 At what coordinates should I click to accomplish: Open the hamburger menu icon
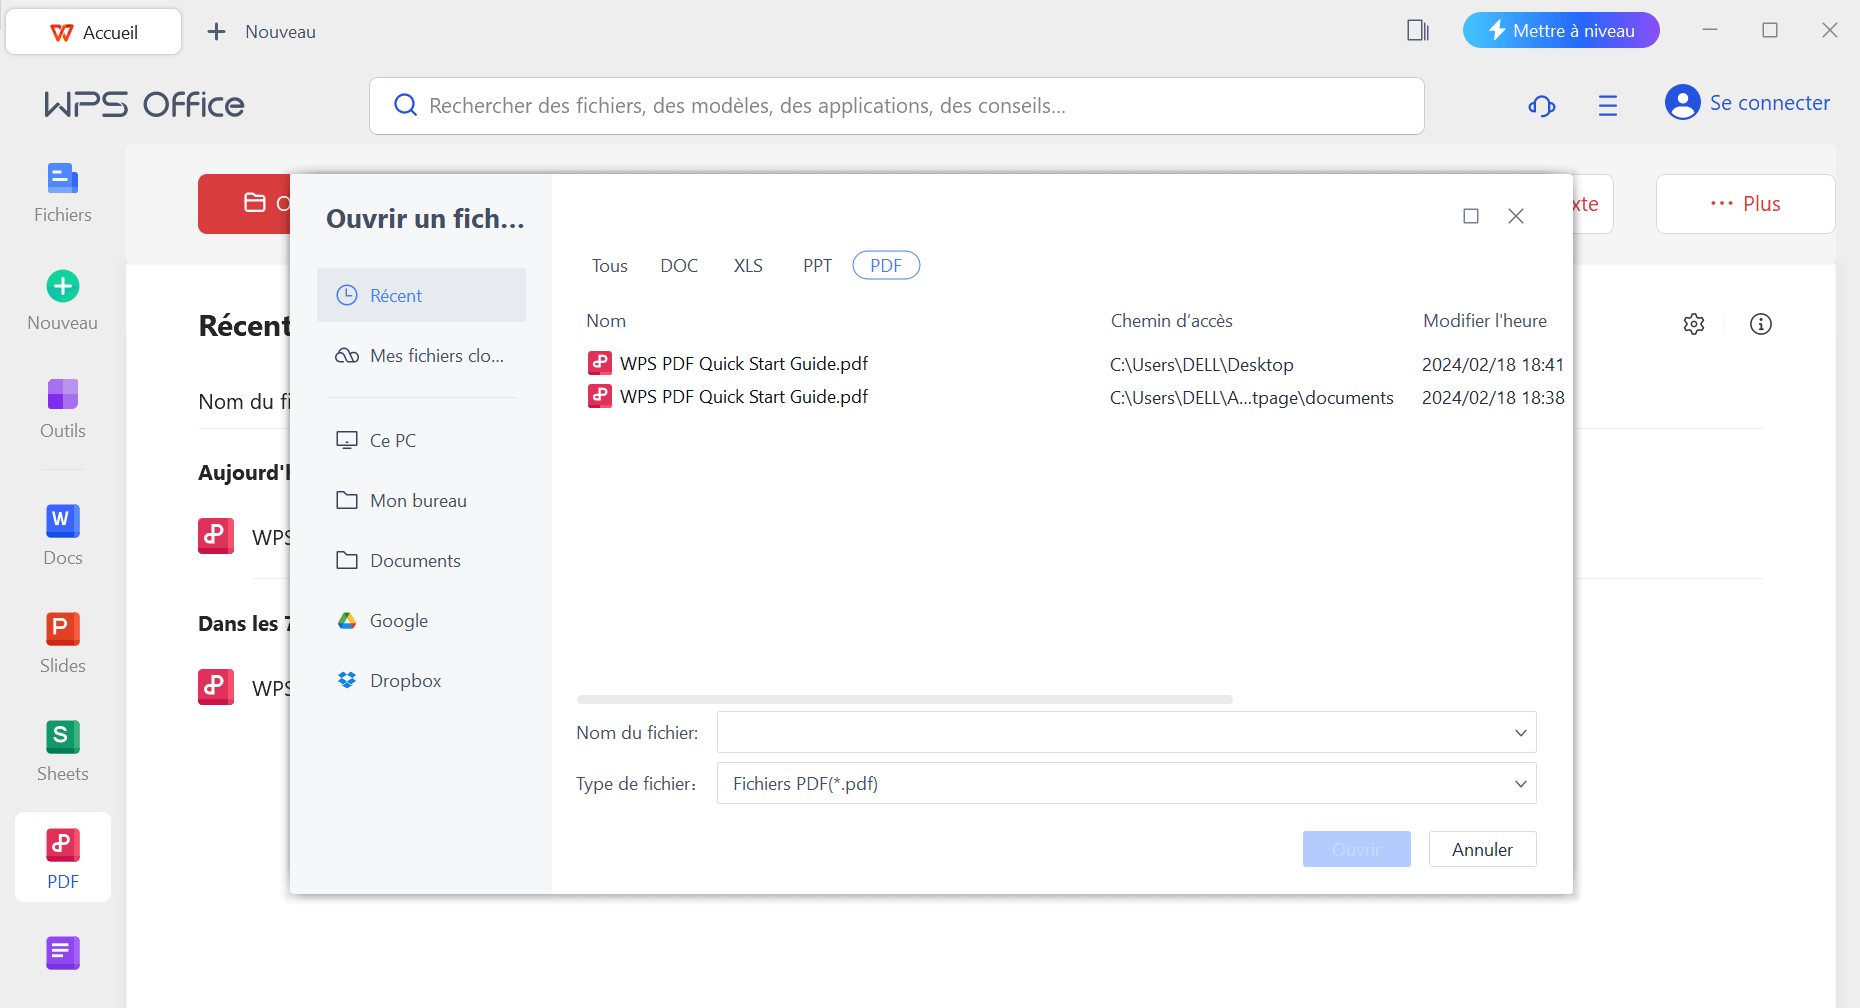(x=1608, y=105)
